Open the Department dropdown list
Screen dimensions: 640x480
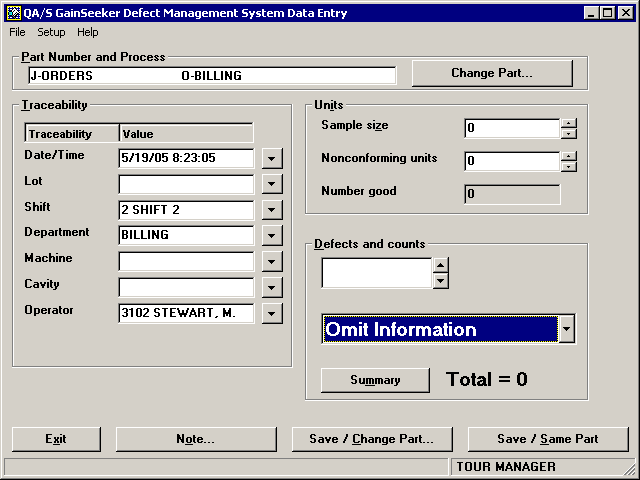[272, 236]
